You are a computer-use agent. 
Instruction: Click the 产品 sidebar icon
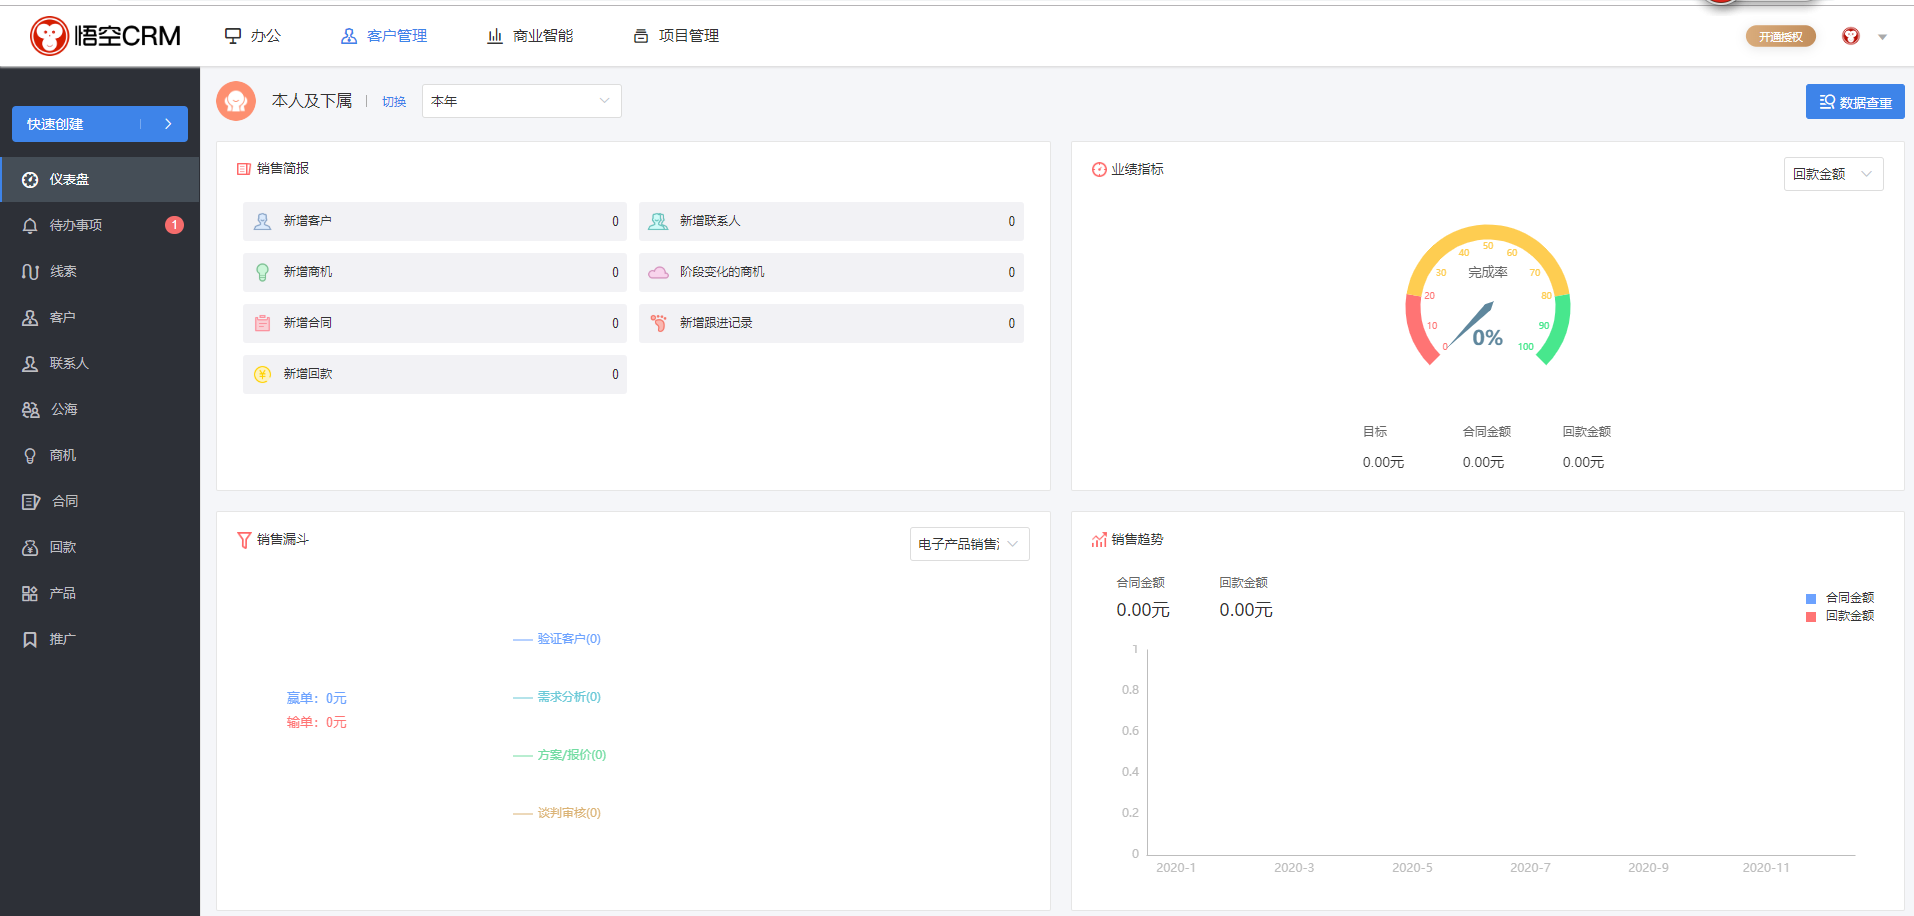30,594
